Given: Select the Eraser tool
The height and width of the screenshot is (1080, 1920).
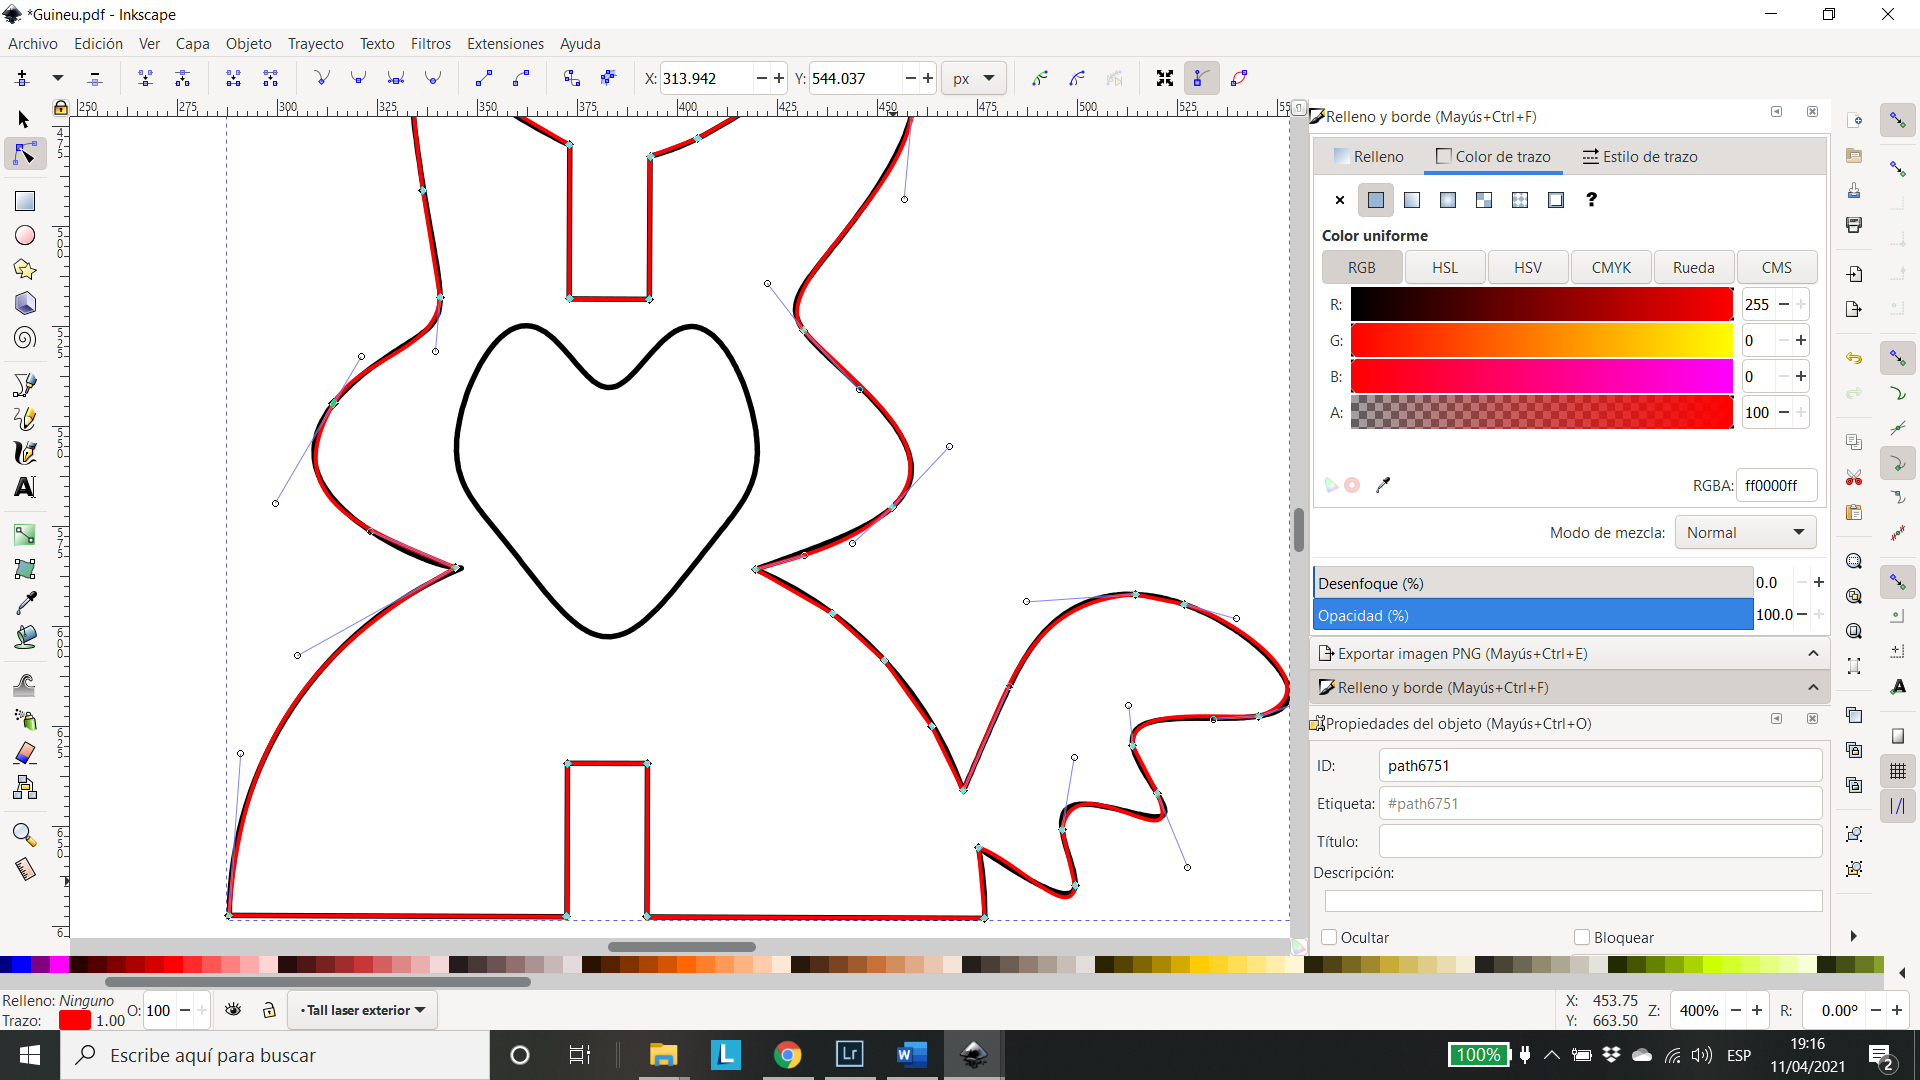Looking at the screenshot, I should click(x=24, y=753).
